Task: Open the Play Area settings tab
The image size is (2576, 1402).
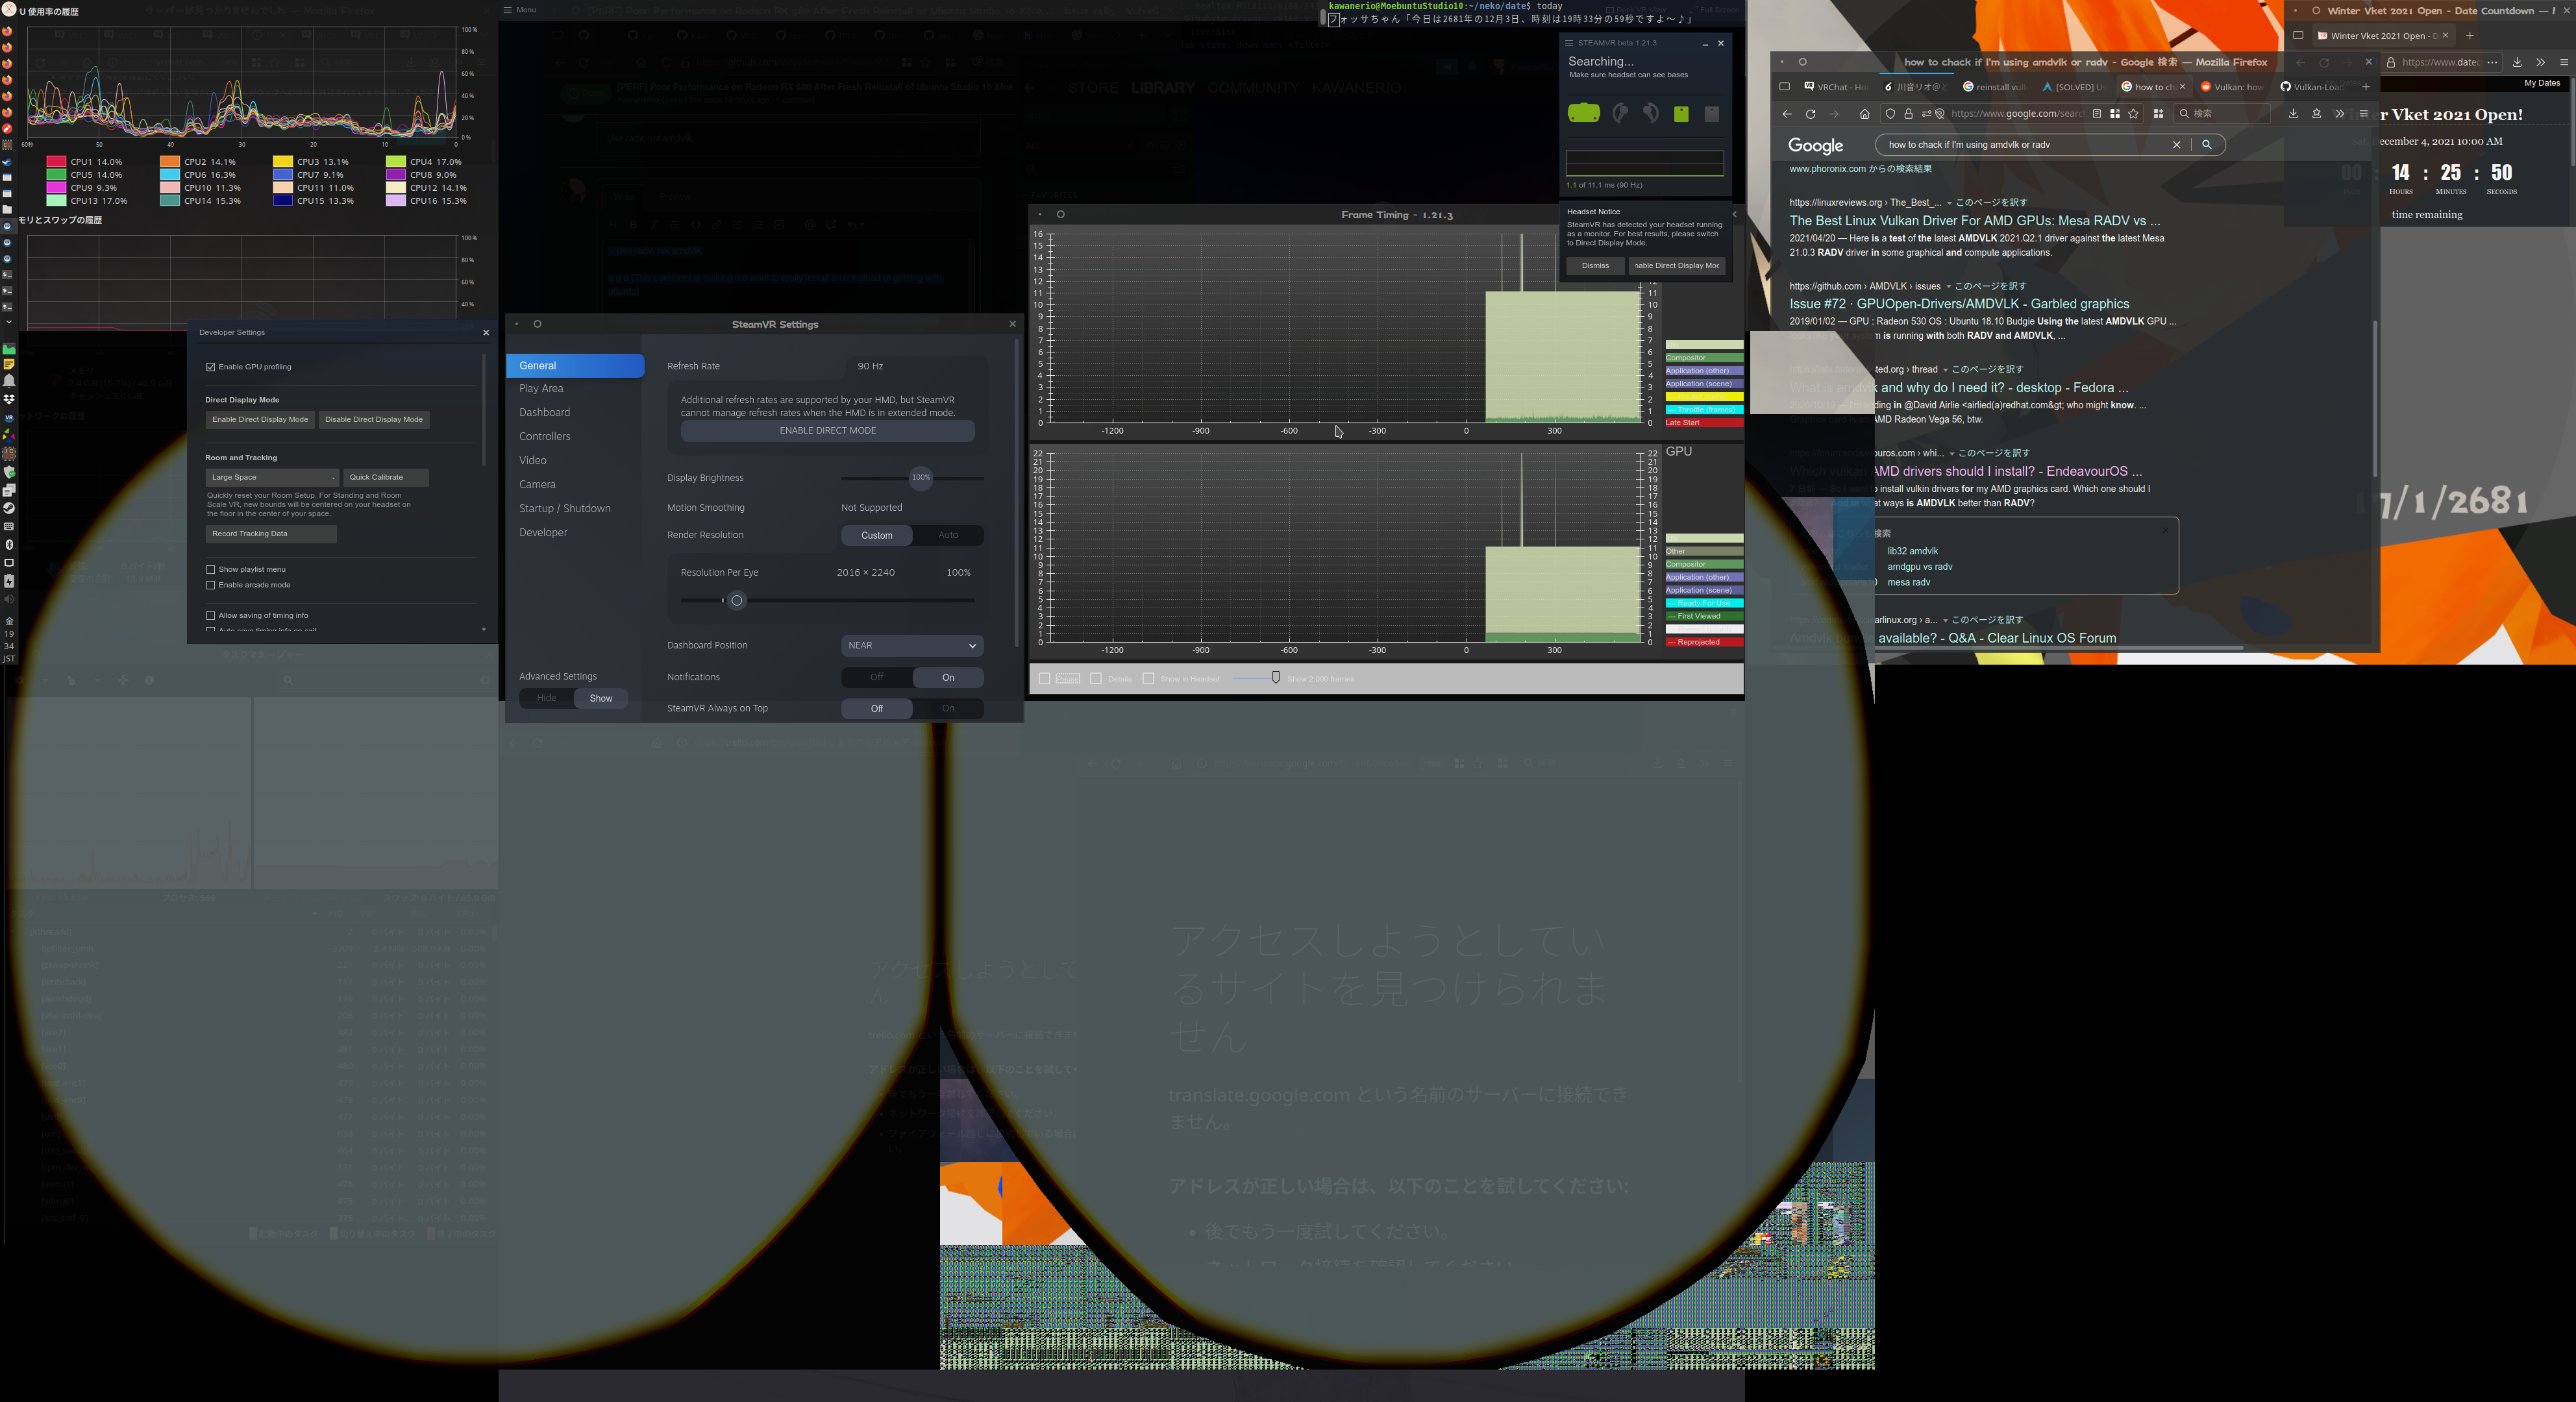Action: [x=541, y=389]
